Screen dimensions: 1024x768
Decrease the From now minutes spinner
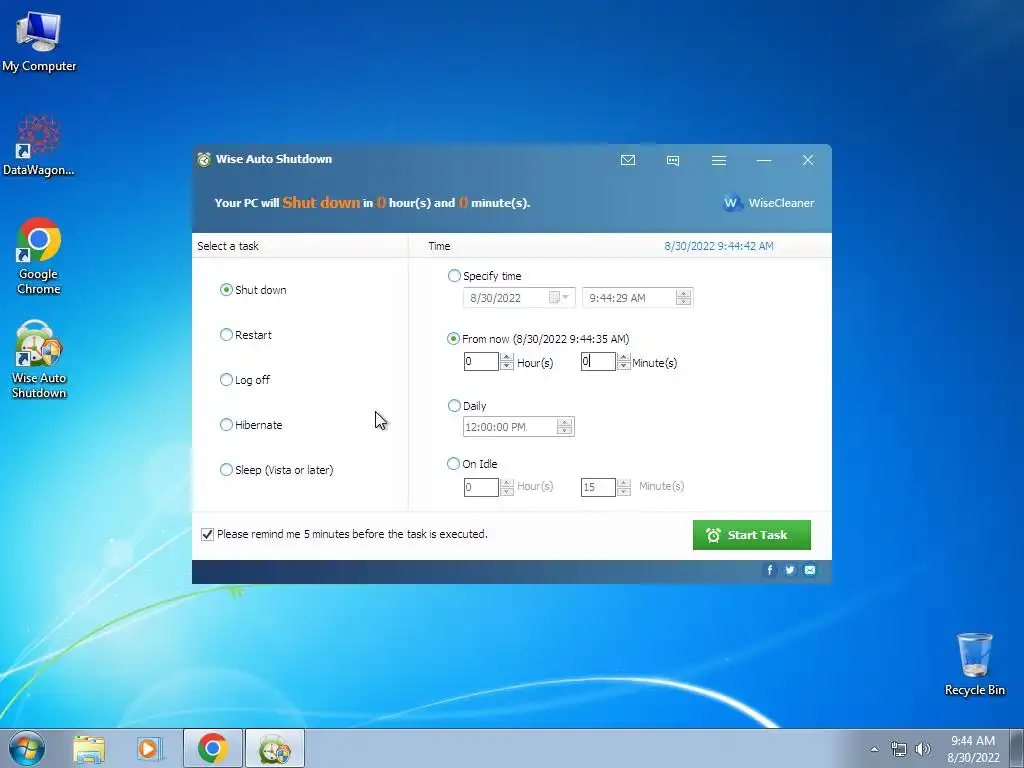pos(624,366)
